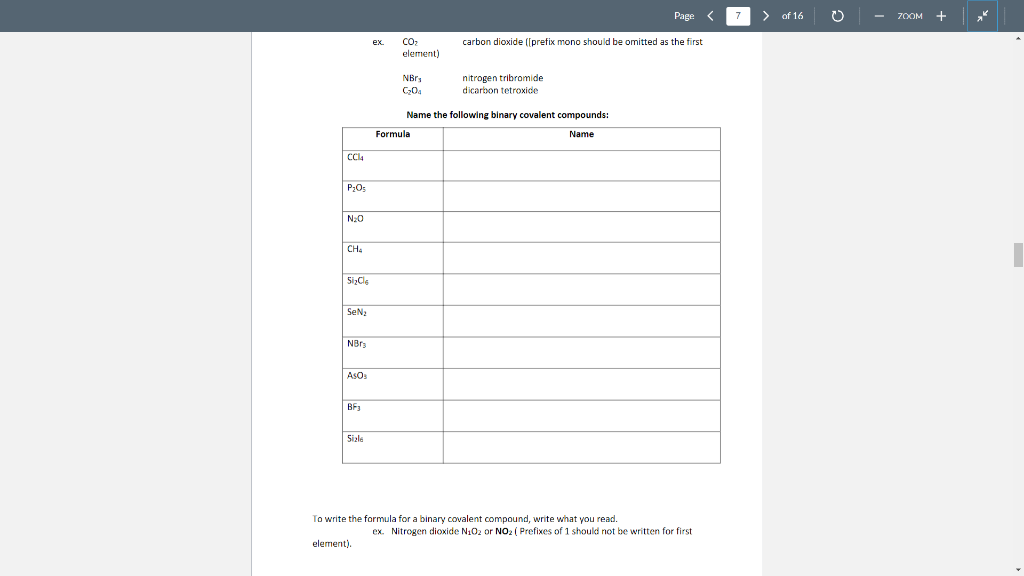Click the Name cell beside SeN2

[x=580, y=321]
